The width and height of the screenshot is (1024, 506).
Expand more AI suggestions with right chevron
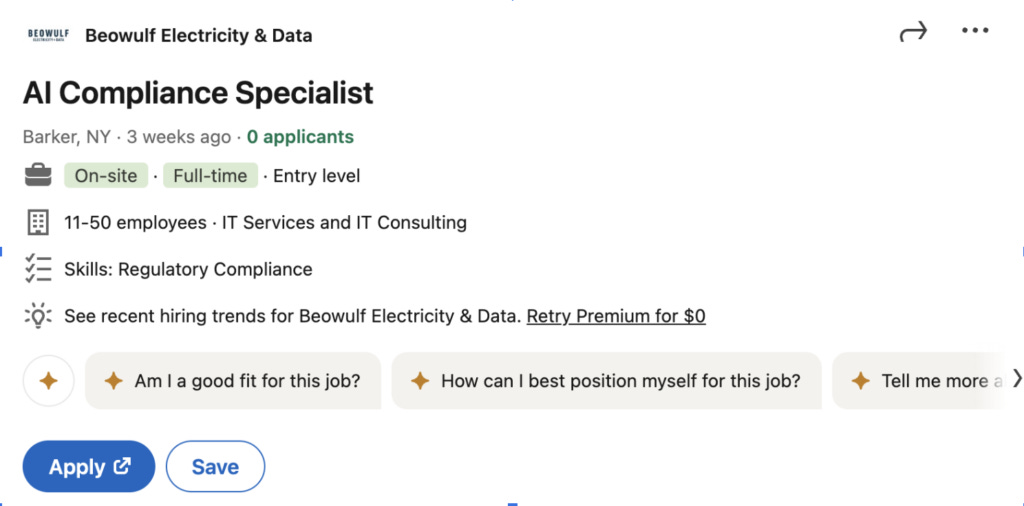point(1016,378)
